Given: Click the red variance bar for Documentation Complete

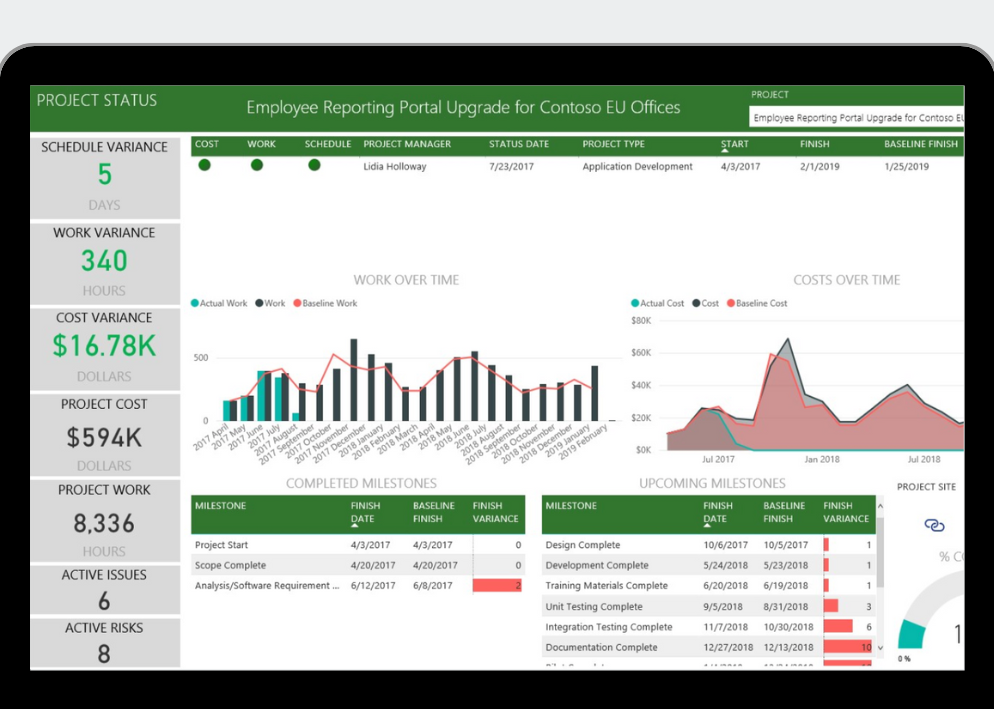Looking at the screenshot, I should (x=848, y=647).
